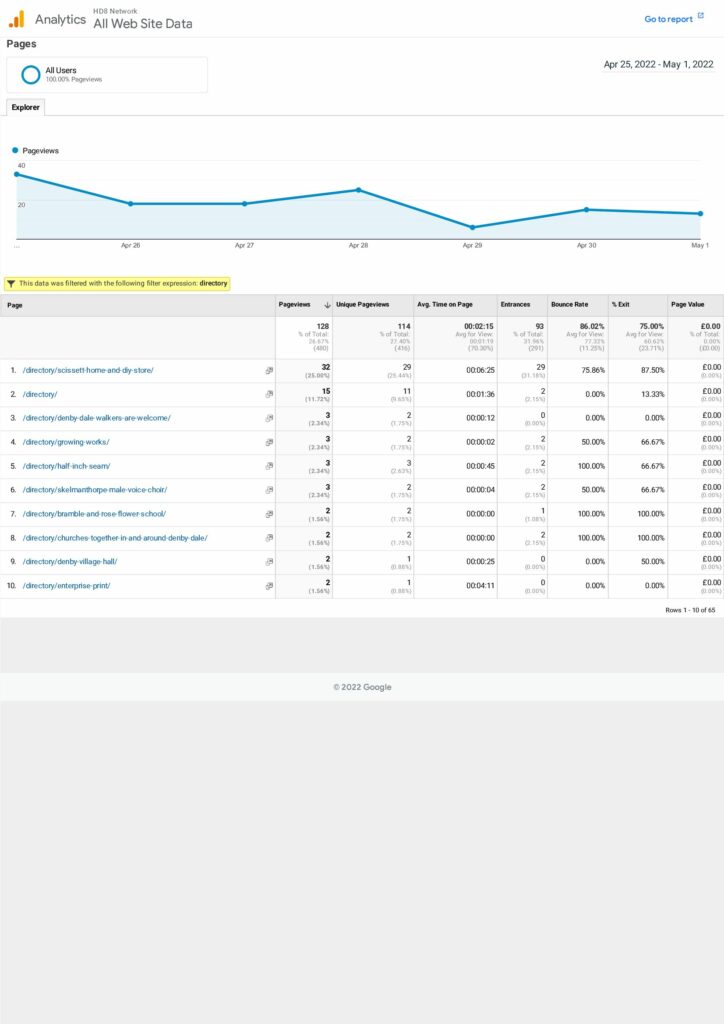Toggle the Pageviews legend dot in chart
The height and width of the screenshot is (1024, 724).
pyautogui.click(x=15, y=150)
